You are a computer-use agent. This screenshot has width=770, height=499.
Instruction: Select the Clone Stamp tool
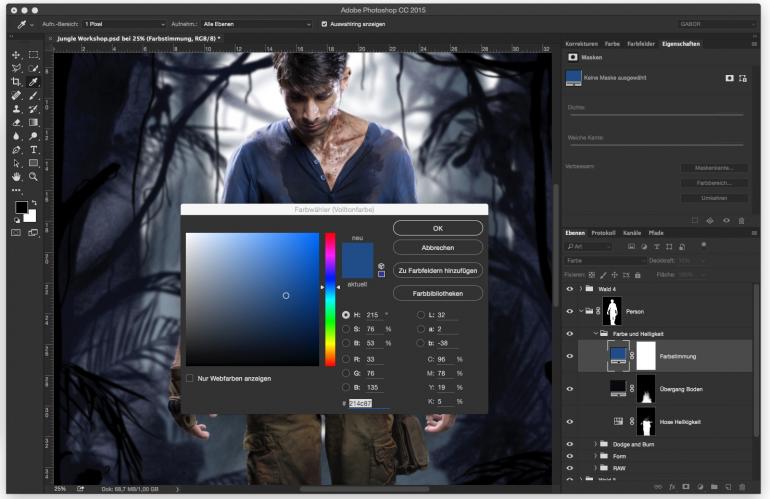(16, 109)
